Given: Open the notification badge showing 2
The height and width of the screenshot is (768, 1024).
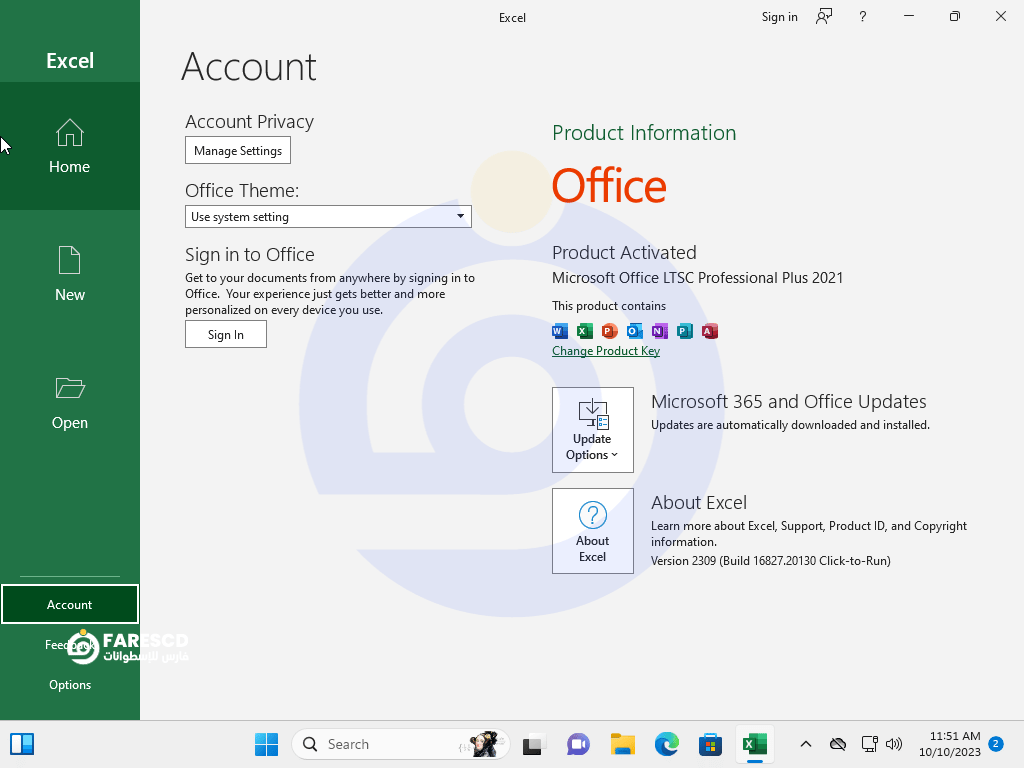Looking at the screenshot, I should [x=996, y=744].
